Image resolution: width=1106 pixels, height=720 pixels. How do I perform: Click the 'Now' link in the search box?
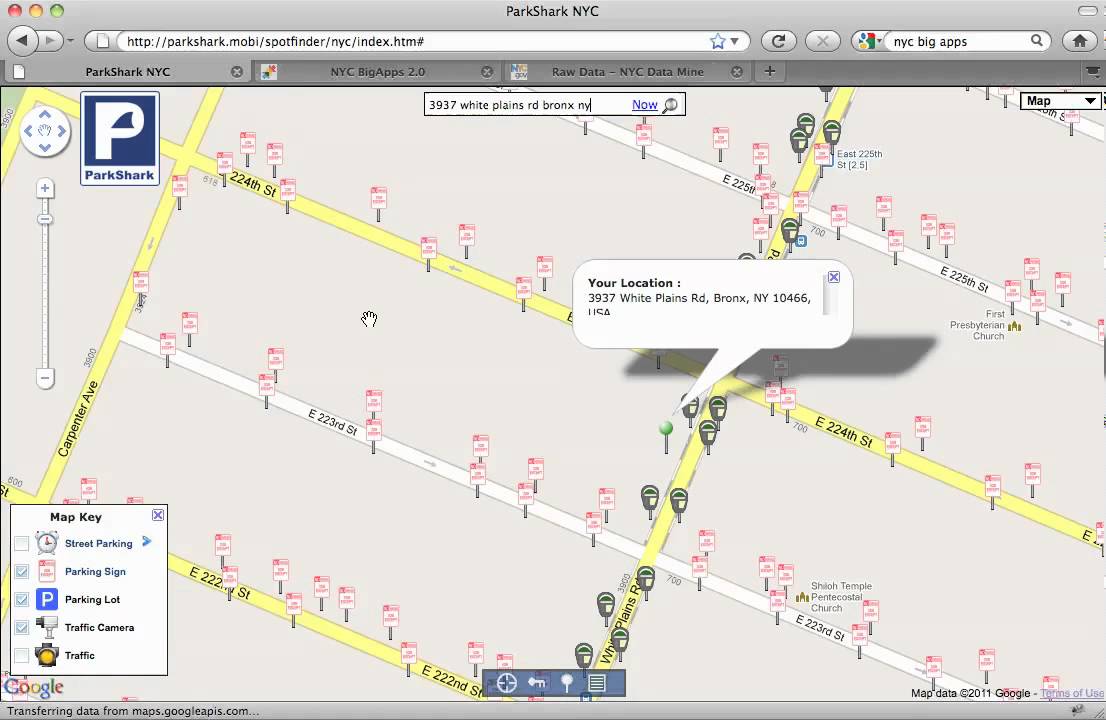pos(644,104)
